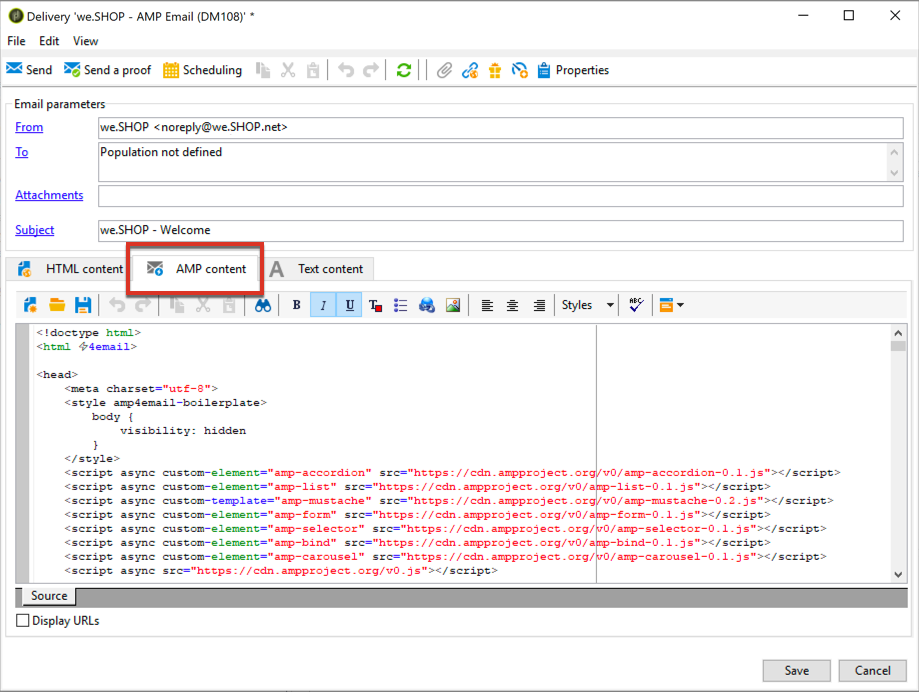Click in the Attachments field
Viewport: 919px width, 692px height.
501,196
